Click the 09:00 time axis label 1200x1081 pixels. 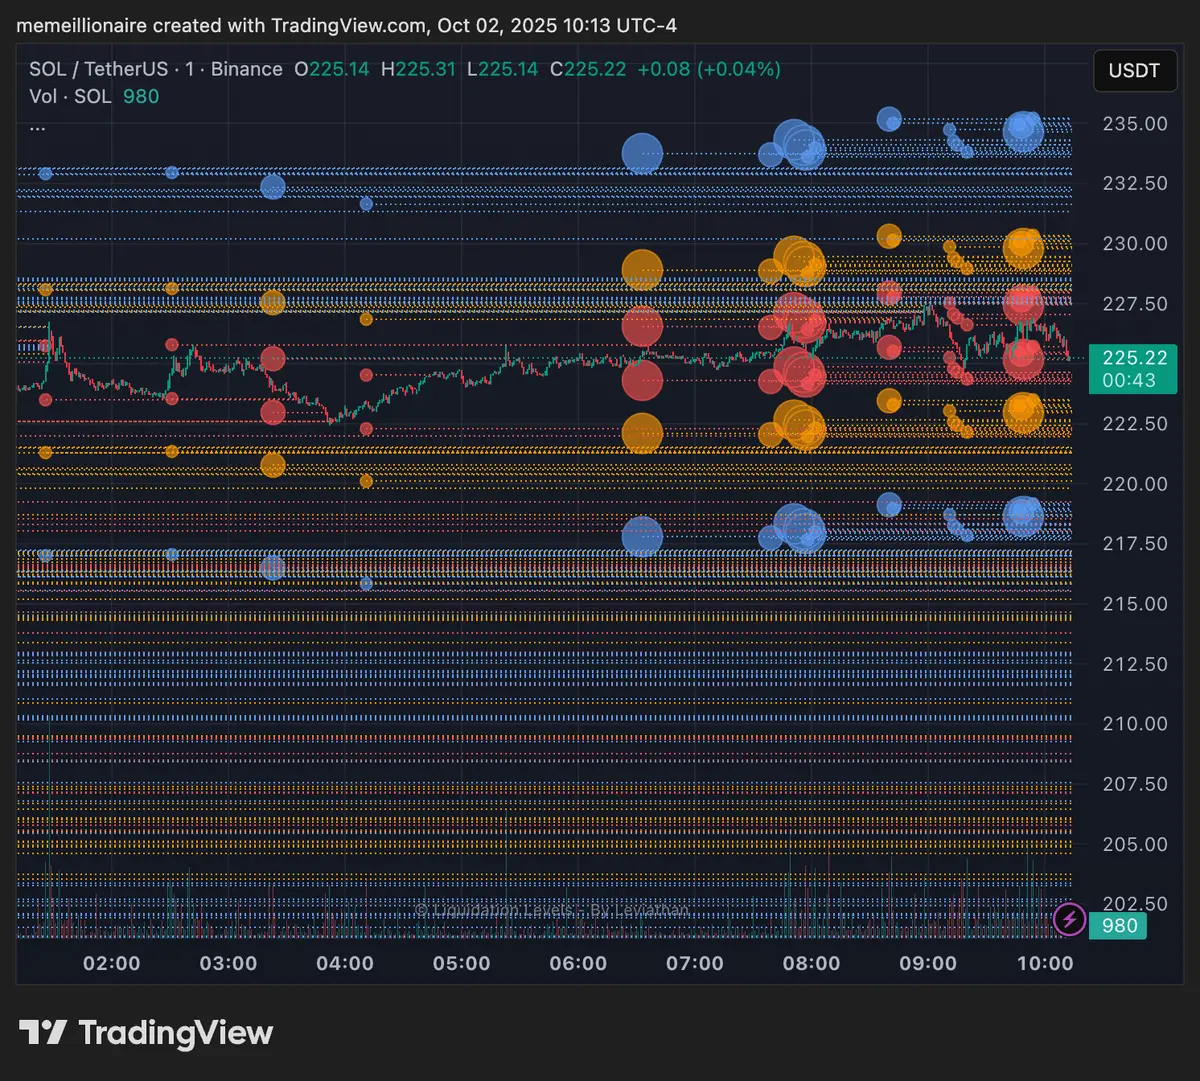[929, 964]
